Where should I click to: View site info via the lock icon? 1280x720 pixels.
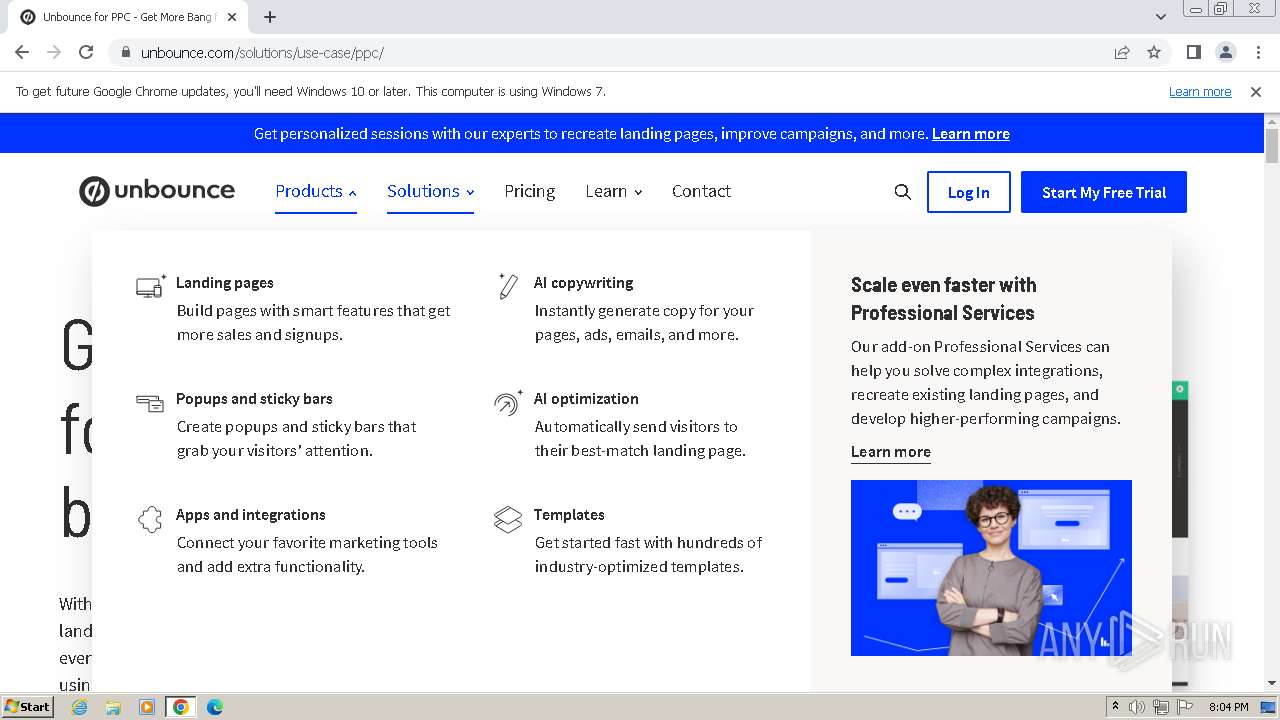(x=126, y=52)
